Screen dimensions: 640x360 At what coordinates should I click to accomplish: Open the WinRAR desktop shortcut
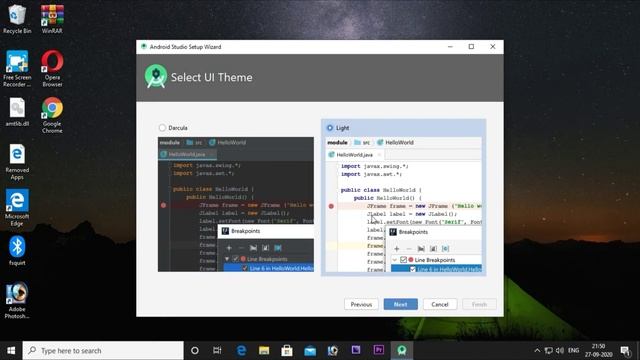click(x=52, y=19)
